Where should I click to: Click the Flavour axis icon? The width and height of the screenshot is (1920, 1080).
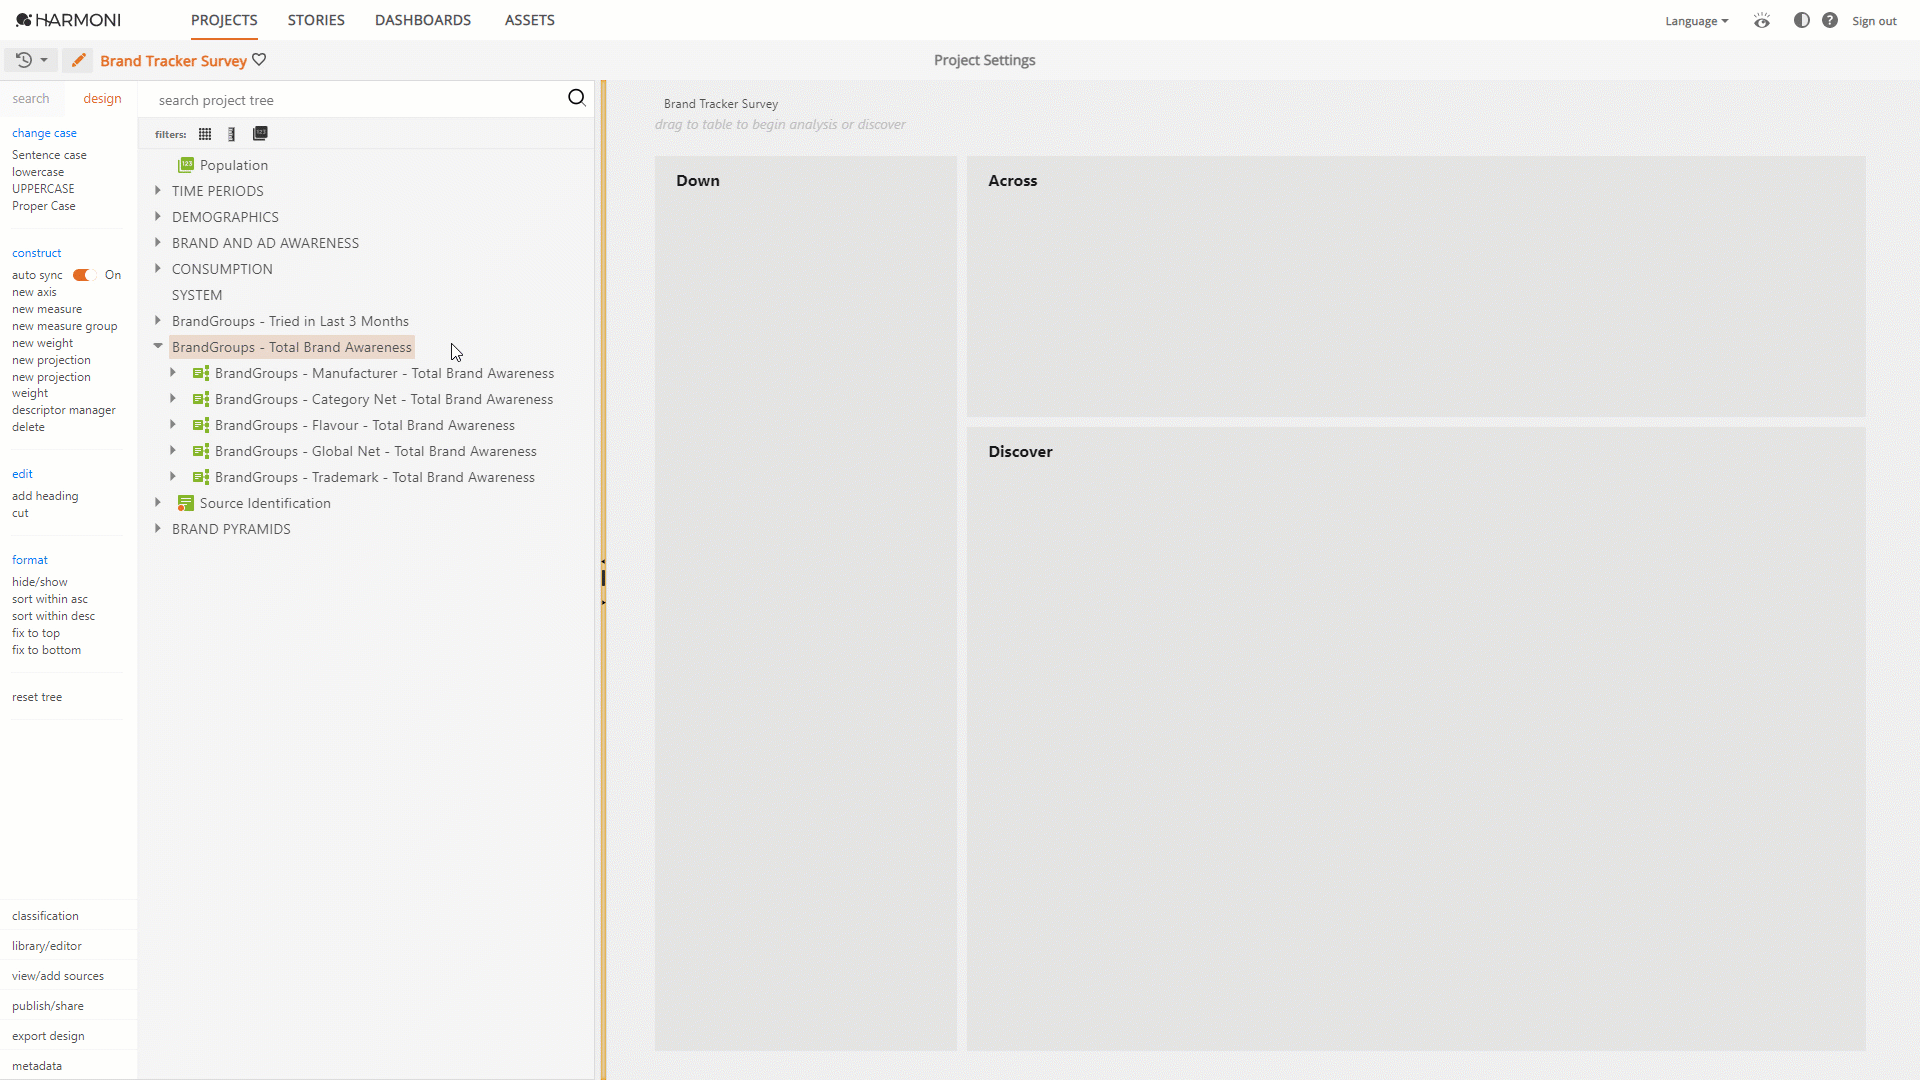pos(201,425)
